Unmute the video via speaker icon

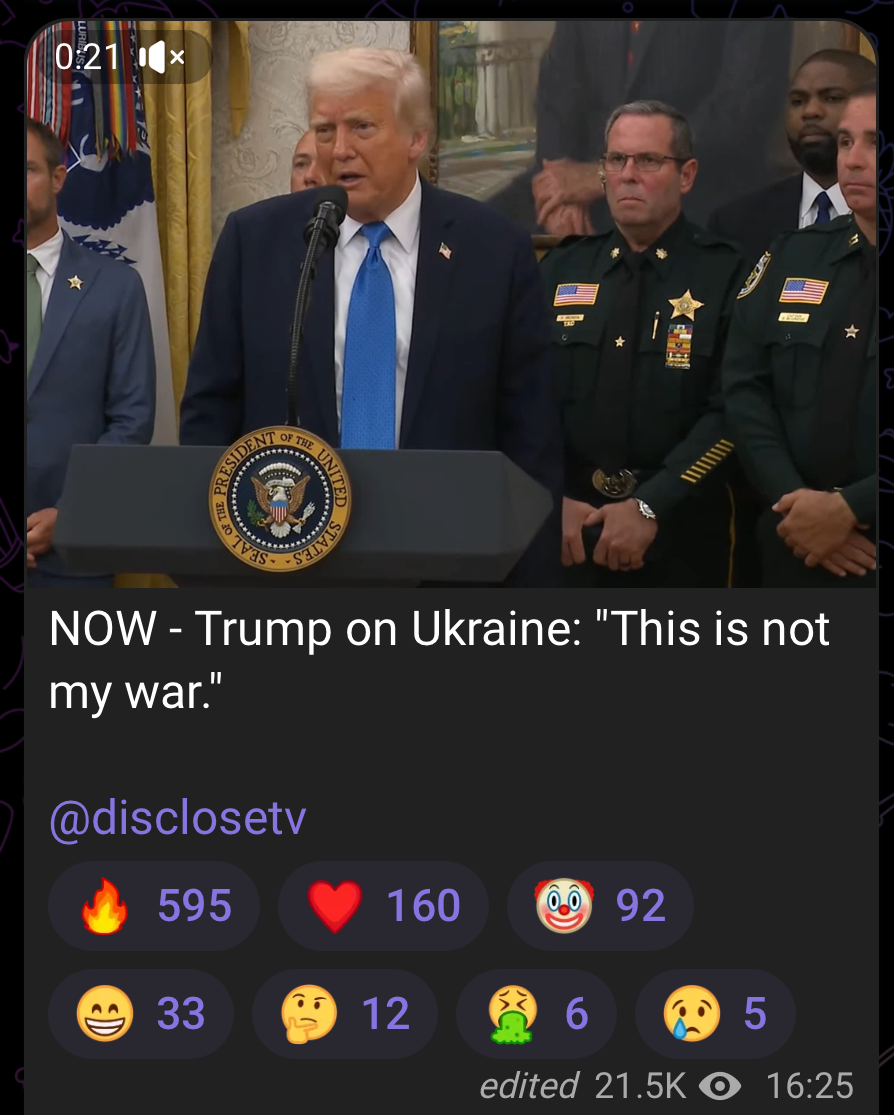tap(162, 58)
